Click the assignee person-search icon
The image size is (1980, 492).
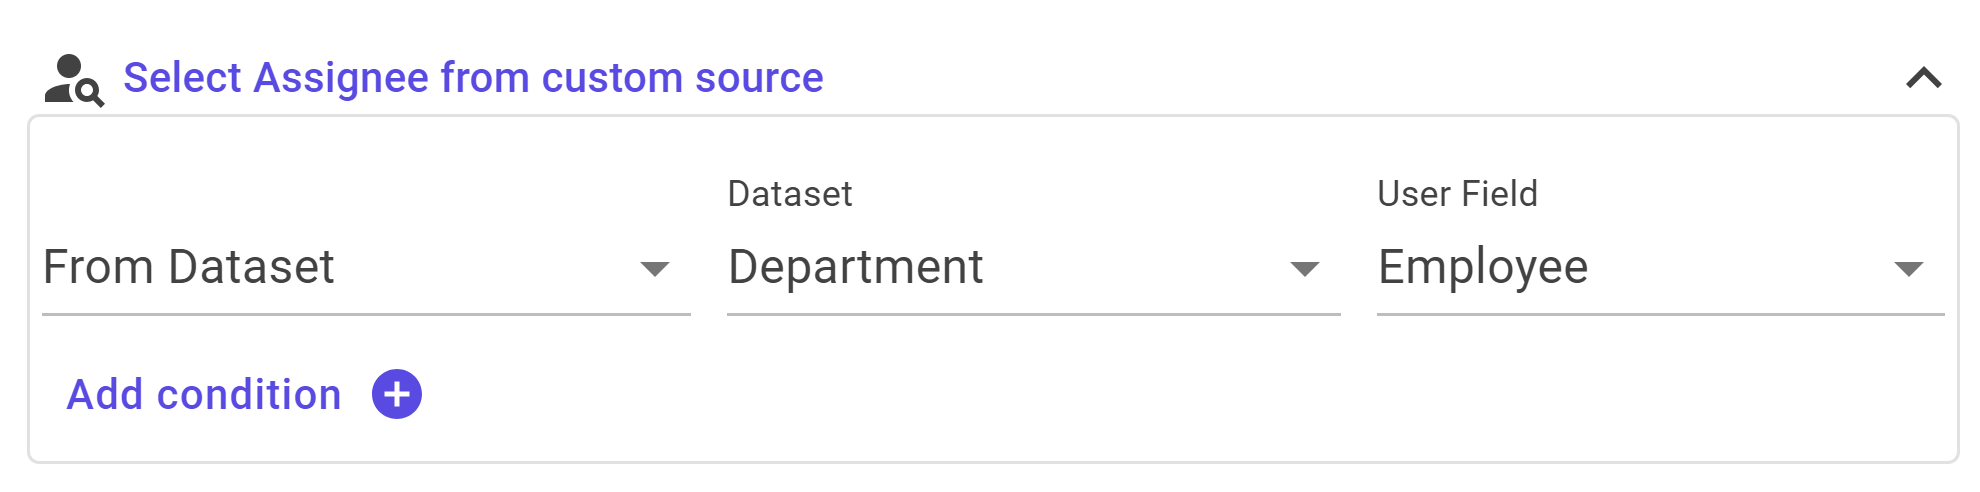point(74,80)
